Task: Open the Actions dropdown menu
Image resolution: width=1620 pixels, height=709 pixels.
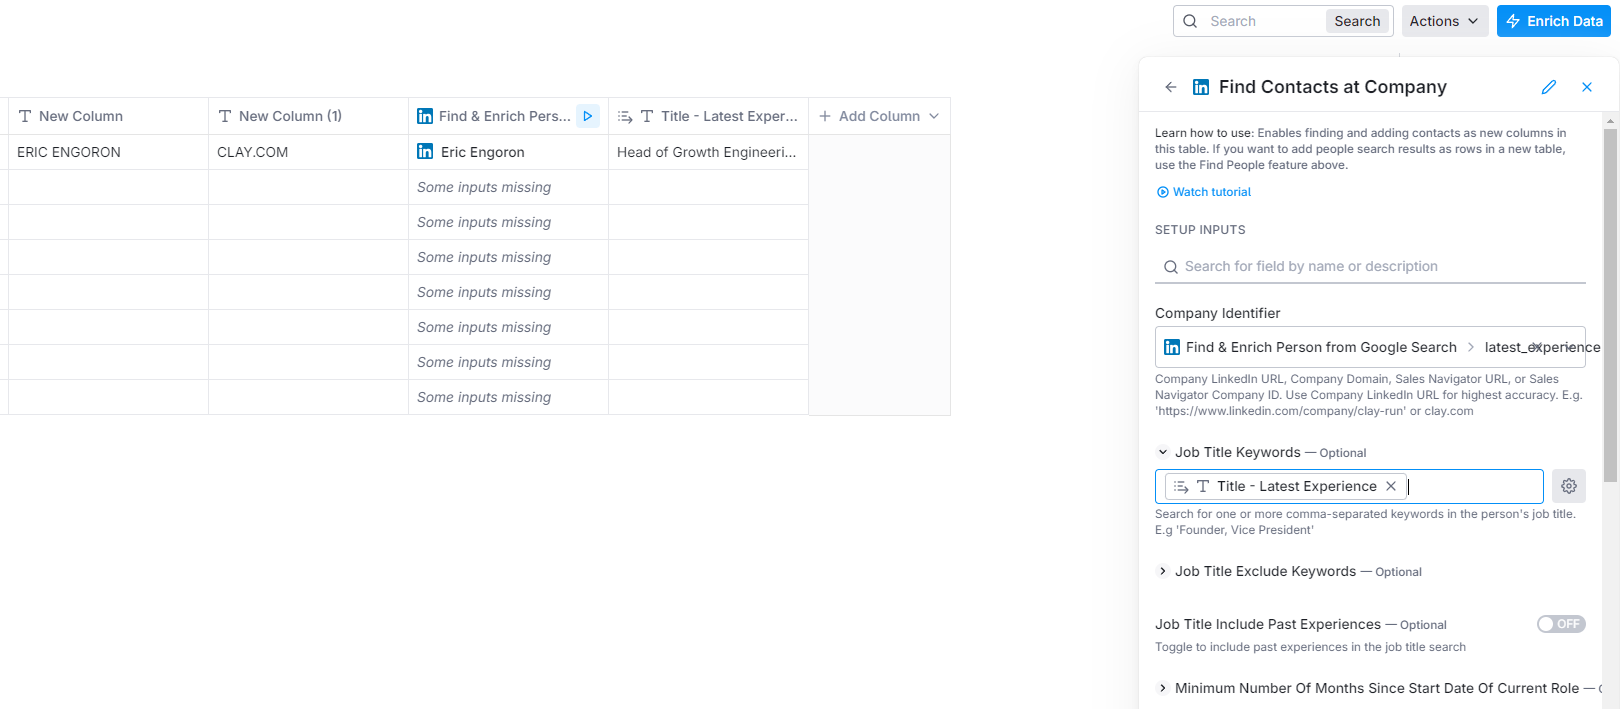Action: tap(1444, 21)
